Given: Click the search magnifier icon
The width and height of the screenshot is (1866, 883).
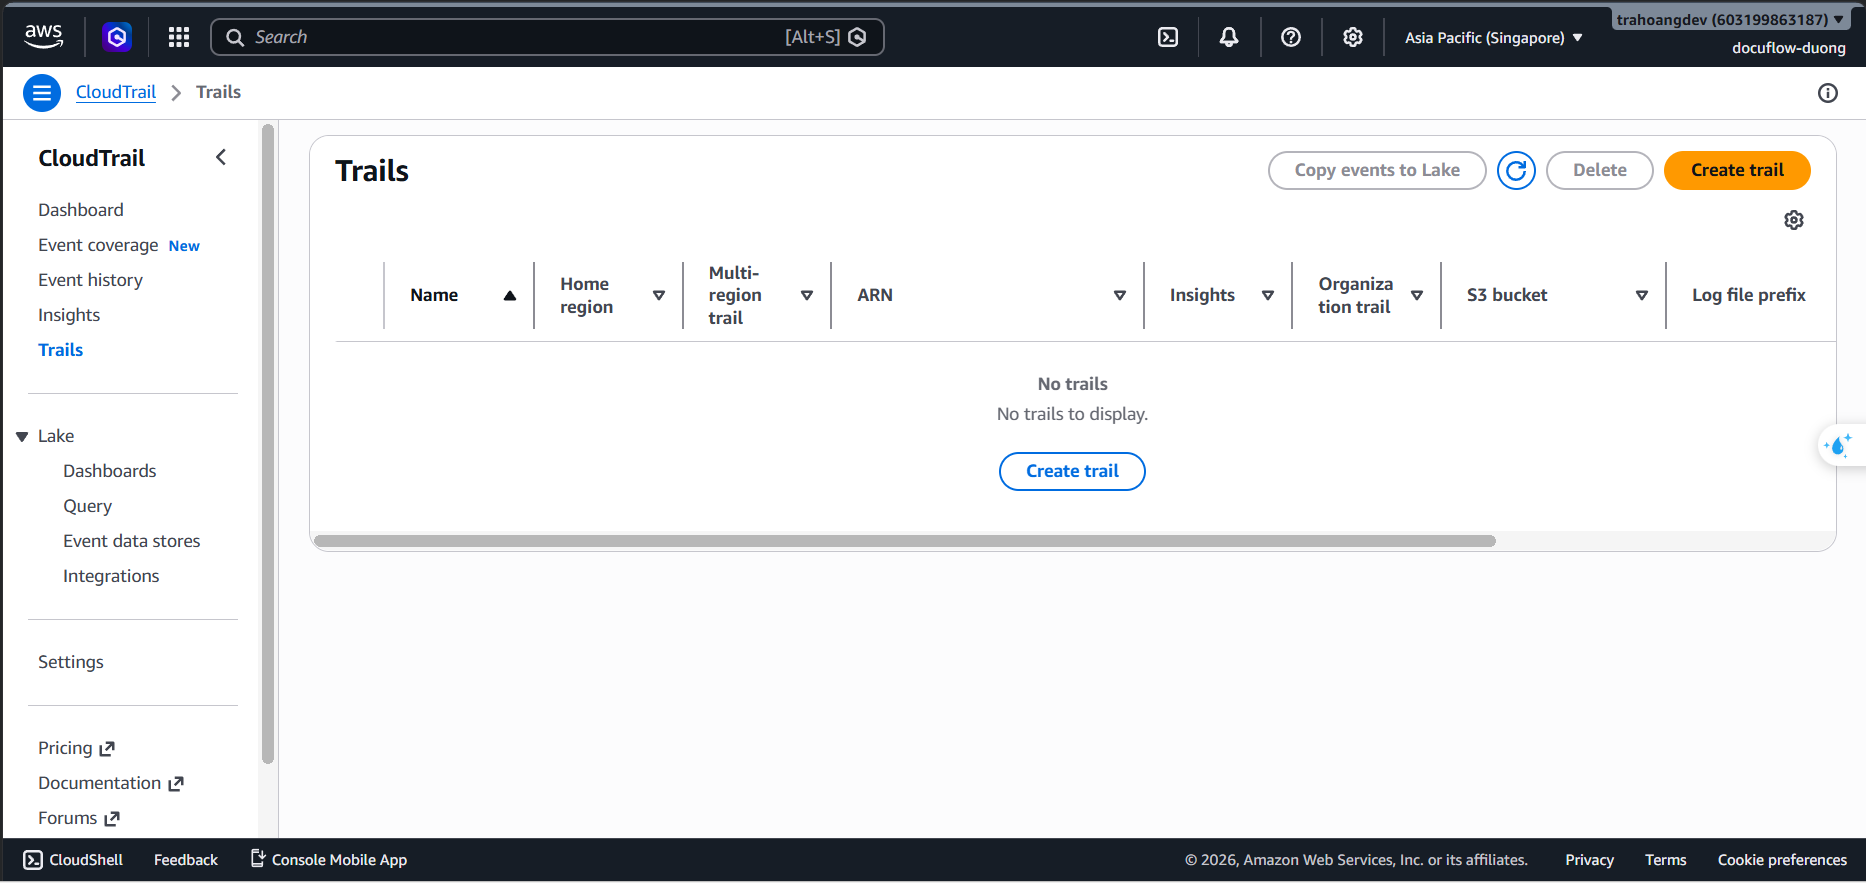Looking at the screenshot, I should (235, 37).
